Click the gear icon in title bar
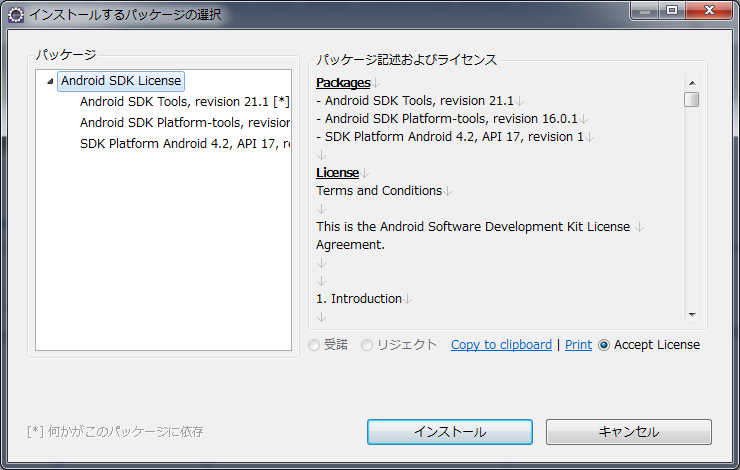 pyautogui.click(x=16, y=15)
